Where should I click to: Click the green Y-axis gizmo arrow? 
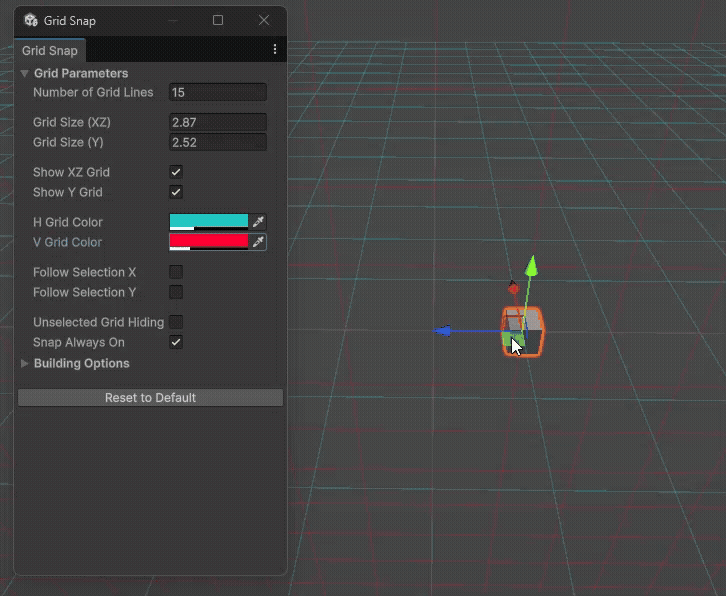tap(532, 267)
